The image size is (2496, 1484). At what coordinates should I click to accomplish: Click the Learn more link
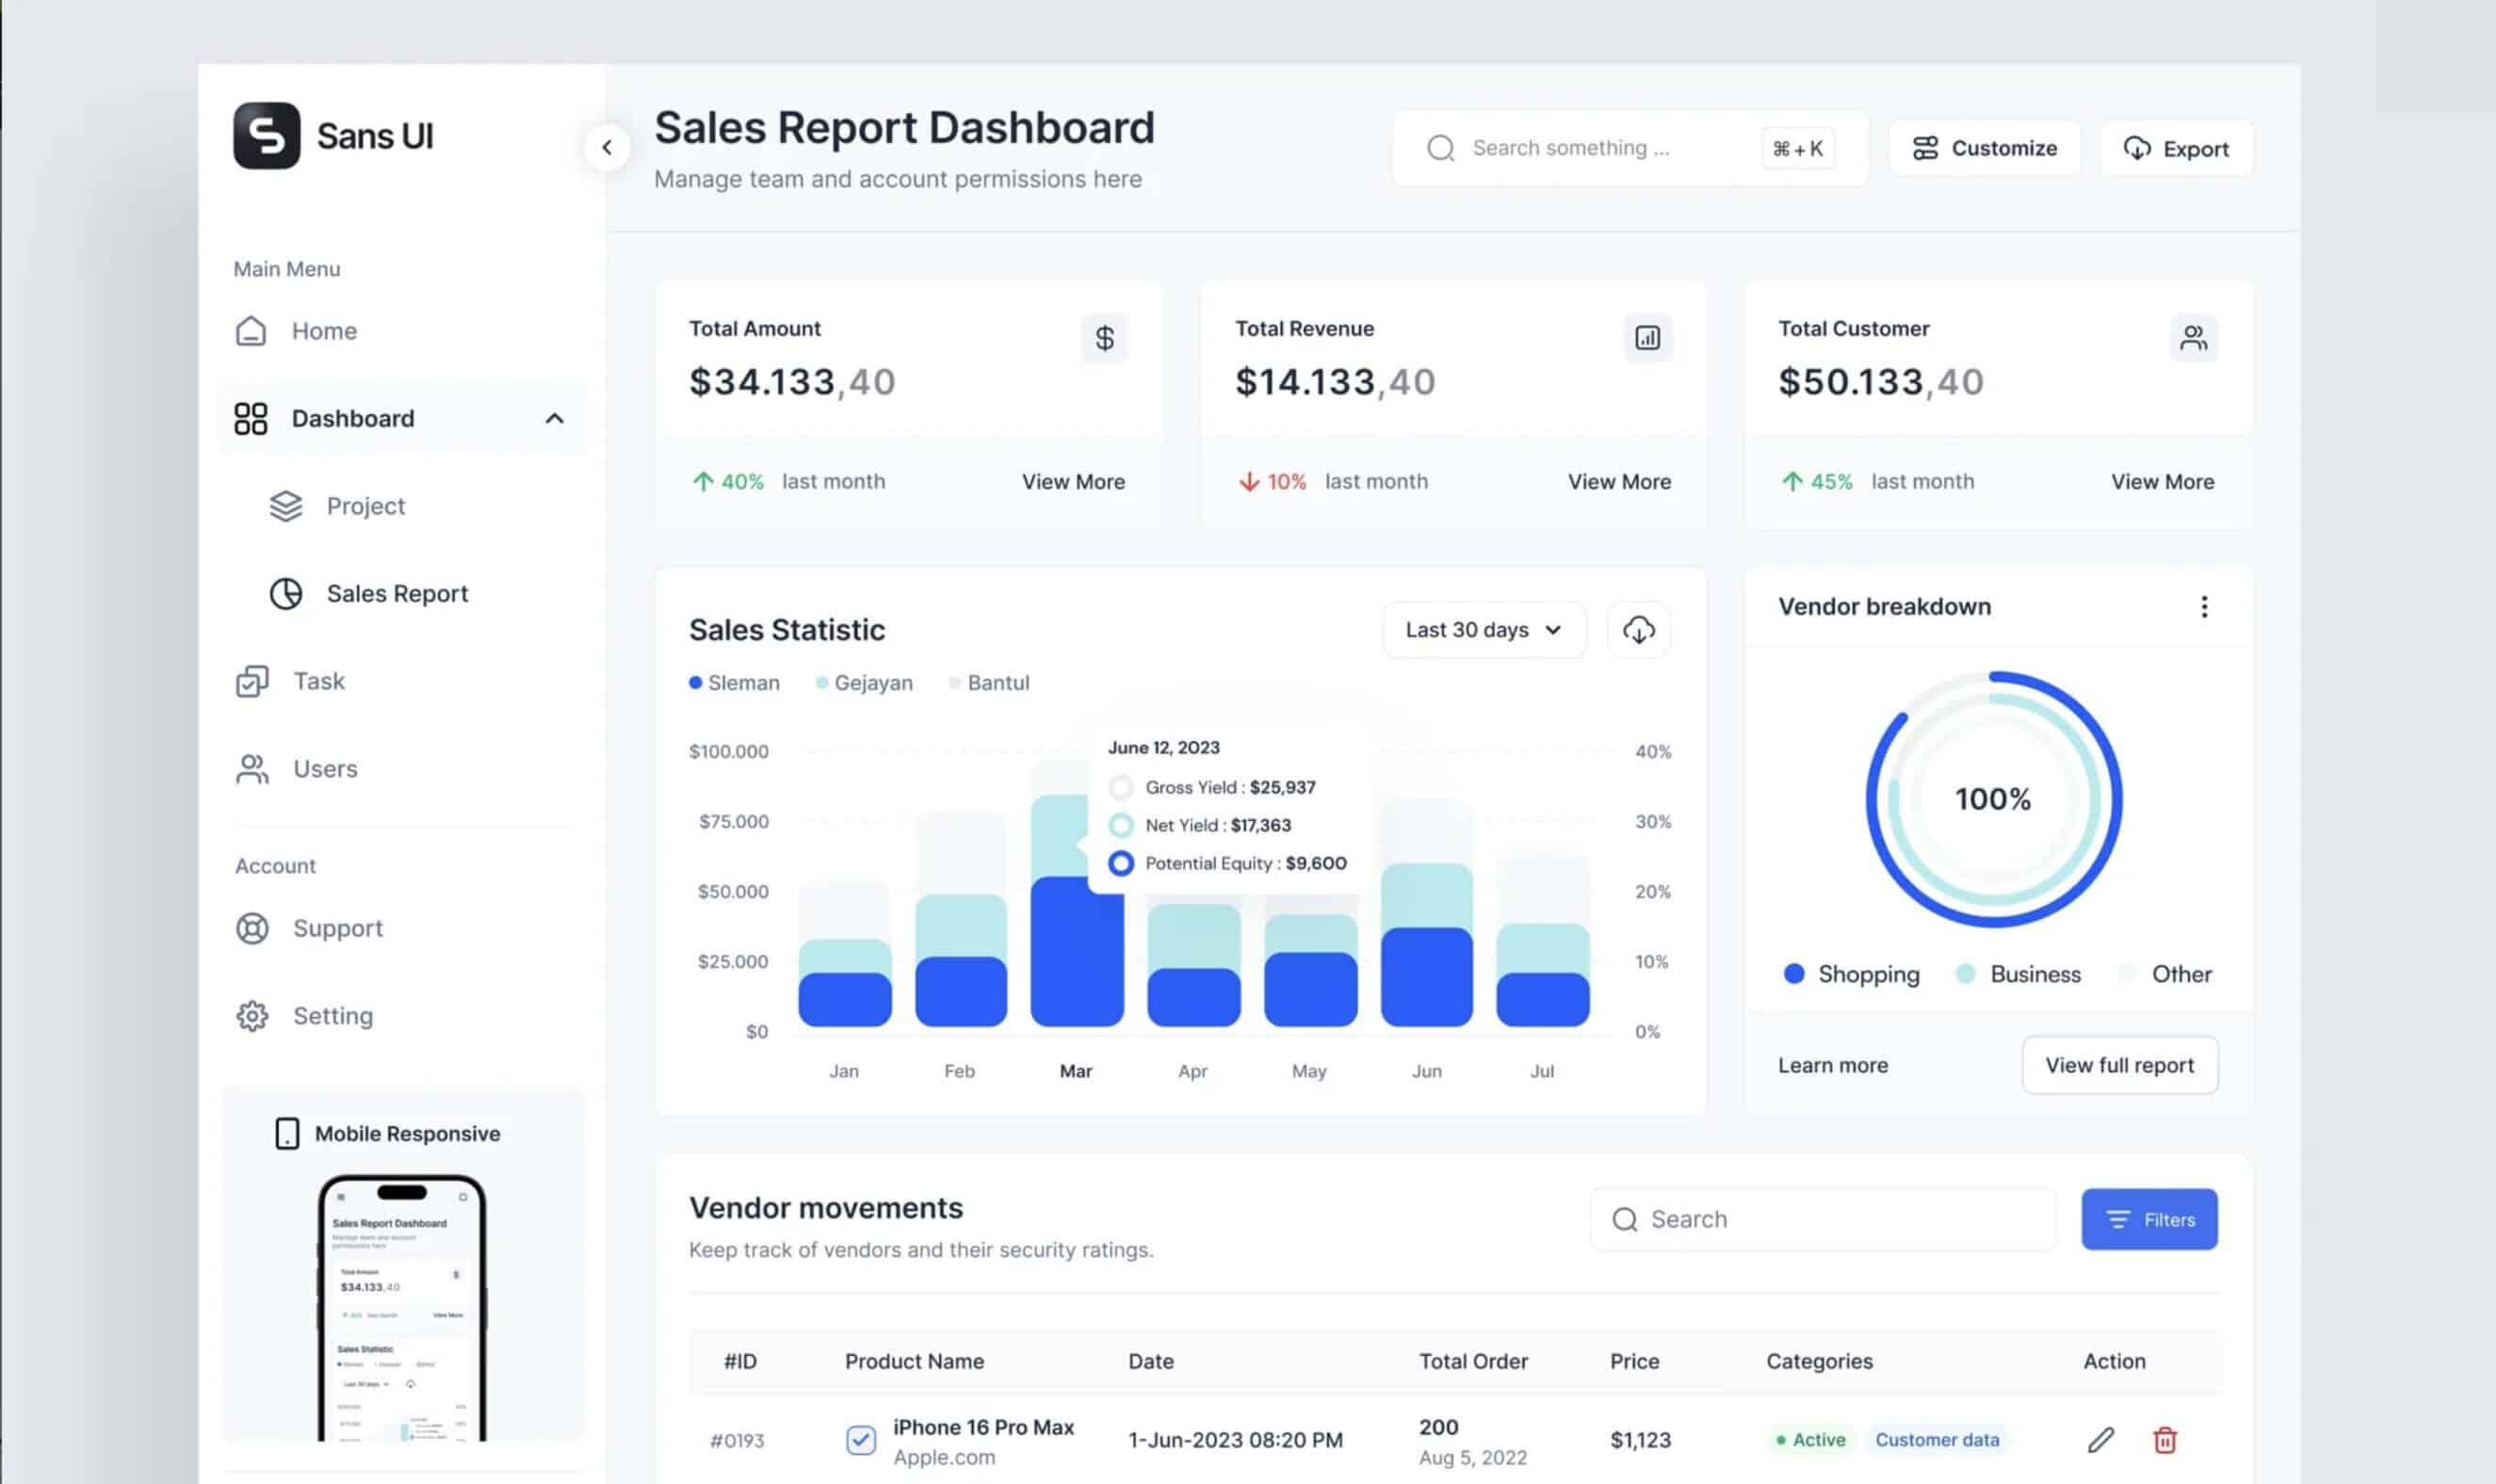click(1832, 1065)
